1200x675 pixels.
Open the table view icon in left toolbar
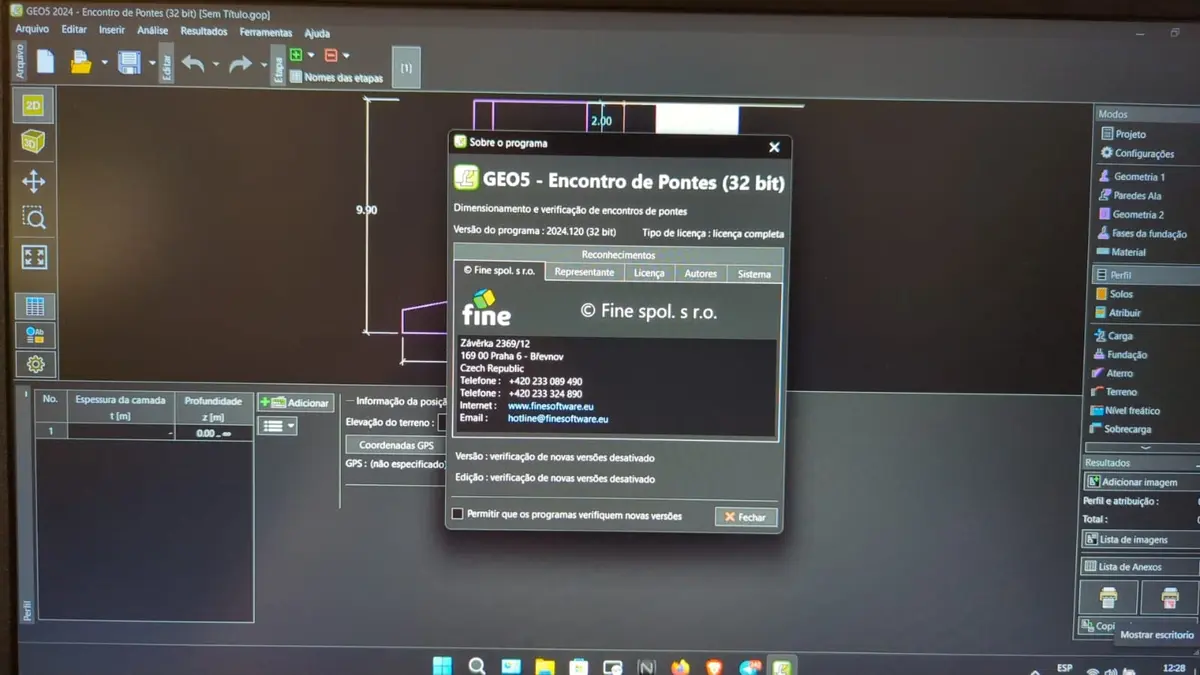coord(35,306)
